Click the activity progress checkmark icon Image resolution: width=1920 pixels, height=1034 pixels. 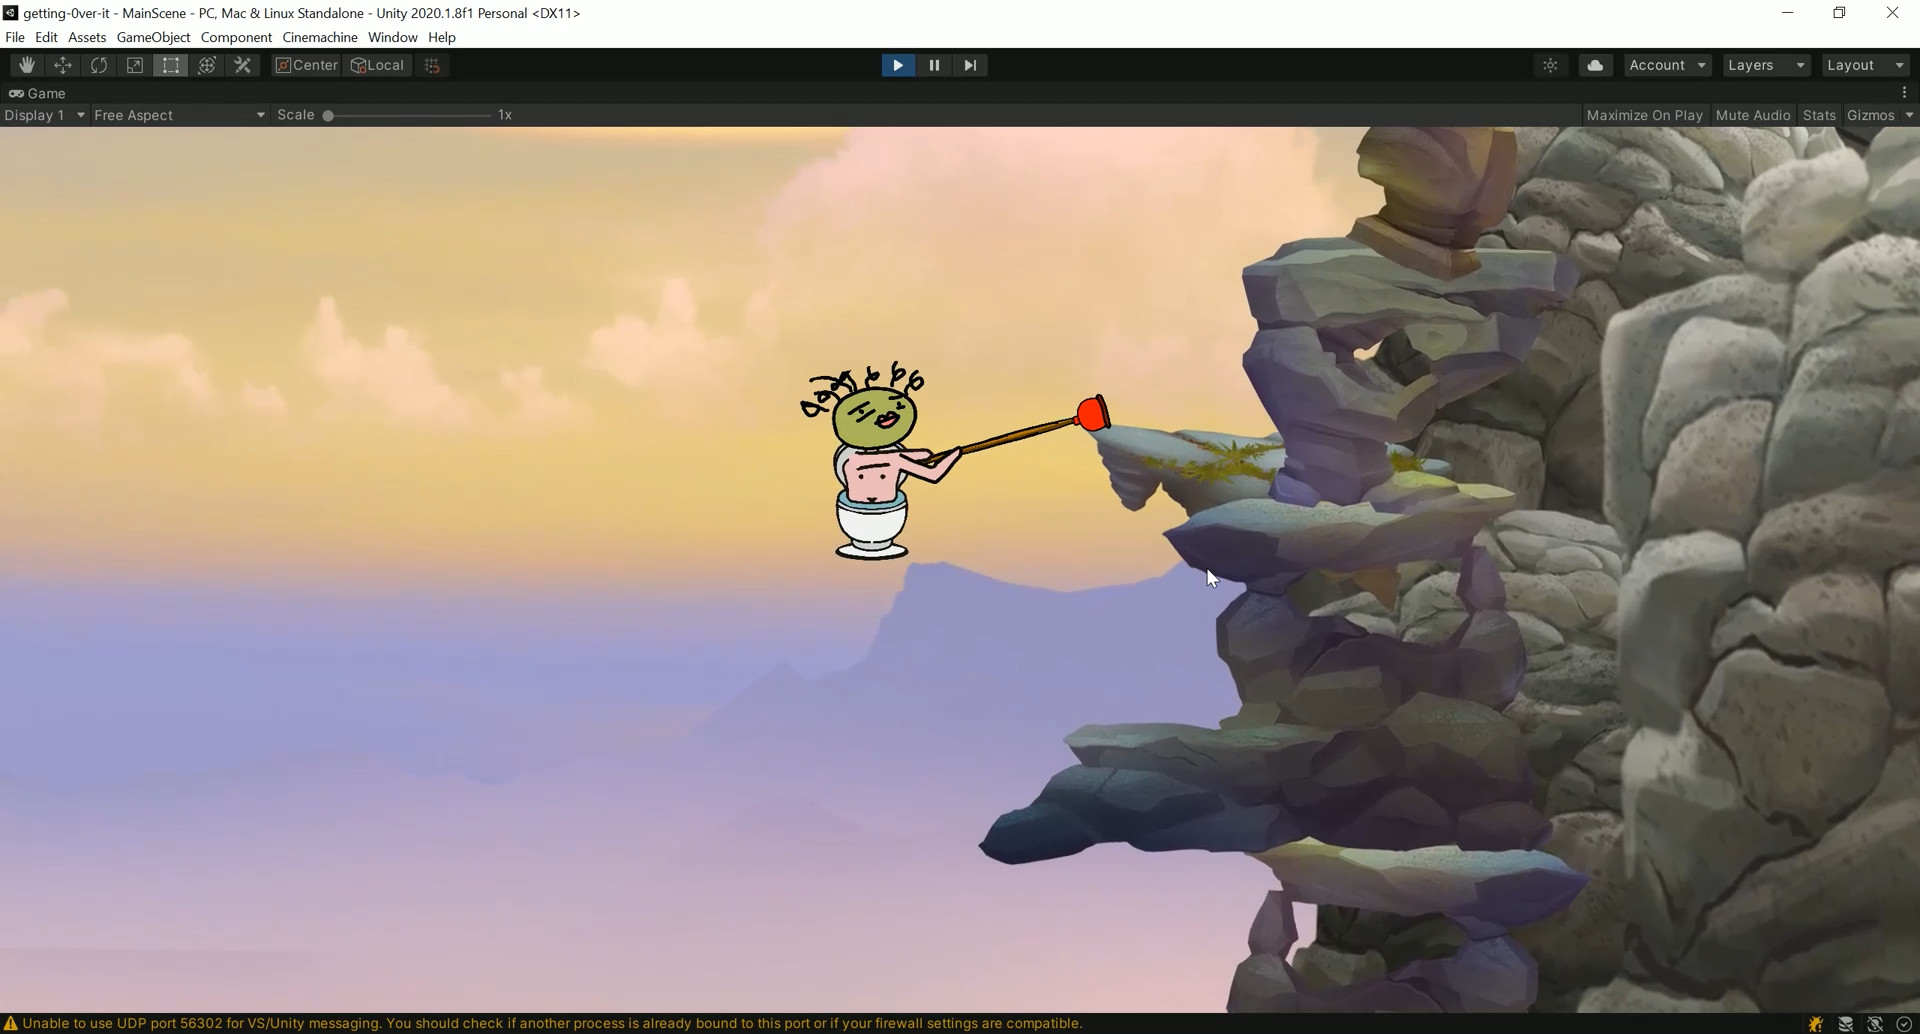point(1904,1024)
